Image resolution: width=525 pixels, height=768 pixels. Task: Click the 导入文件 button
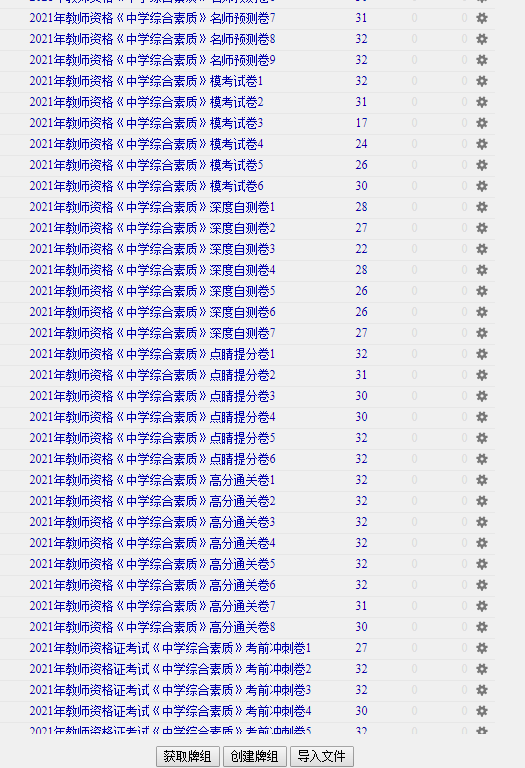pos(322,756)
